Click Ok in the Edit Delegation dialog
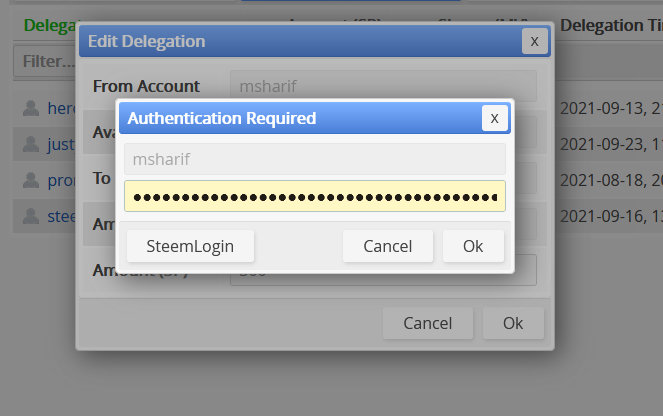The height and width of the screenshot is (416, 663). 513,323
